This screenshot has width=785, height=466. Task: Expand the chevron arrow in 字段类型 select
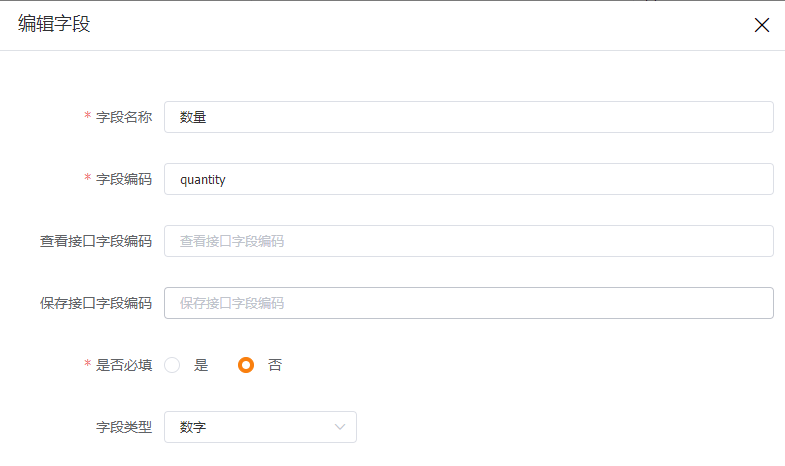(x=340, y=427)
